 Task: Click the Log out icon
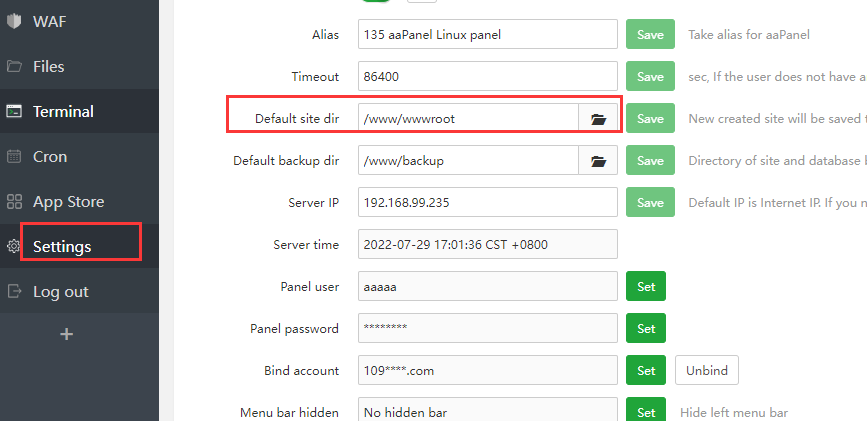coord(14,291)
